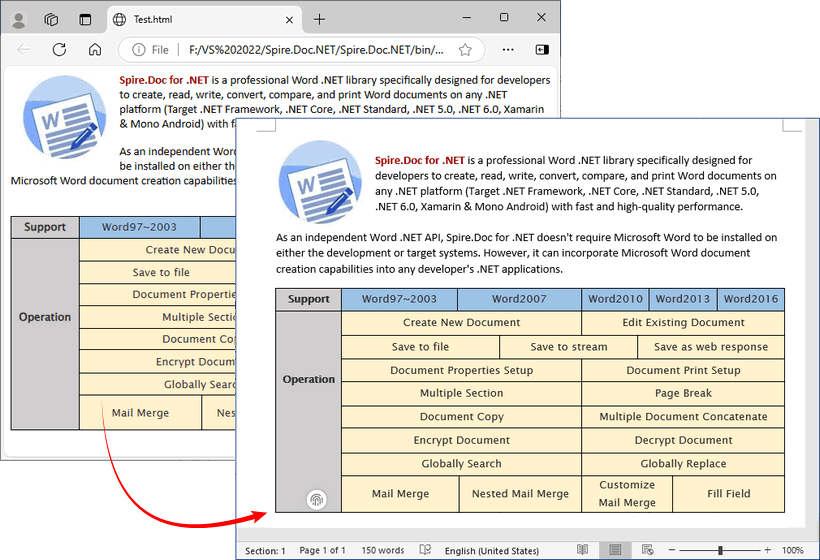This screenshot has height=560, width=820.
Task: Switch to Read Mode view
Action: click(582, 550)
